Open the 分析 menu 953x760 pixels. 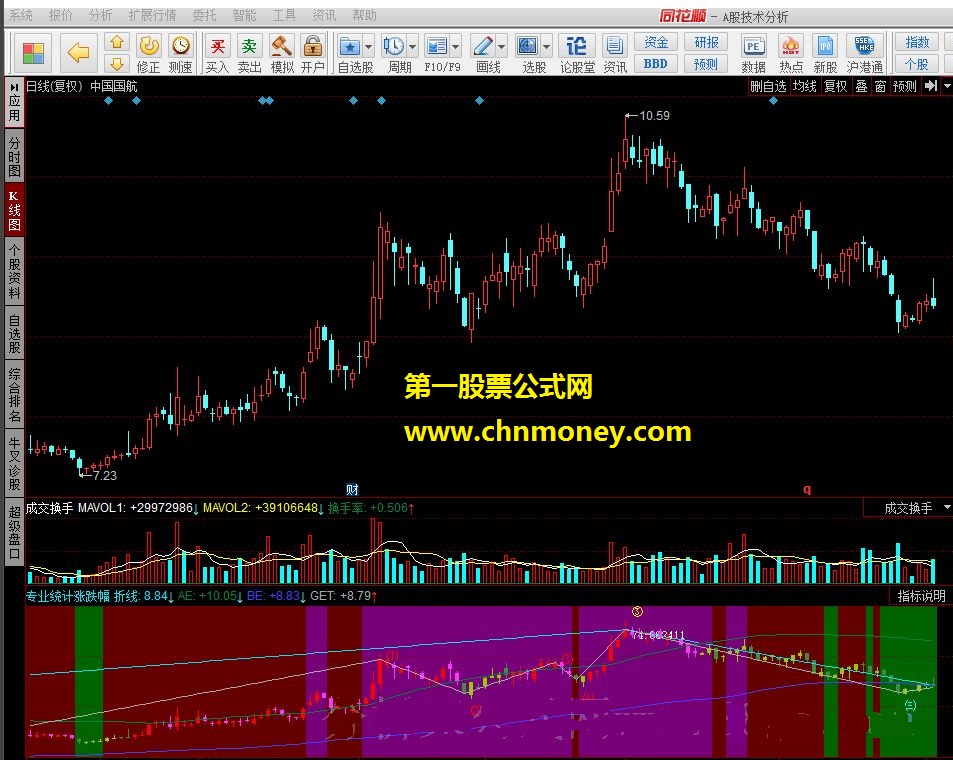tap(100, 15)
